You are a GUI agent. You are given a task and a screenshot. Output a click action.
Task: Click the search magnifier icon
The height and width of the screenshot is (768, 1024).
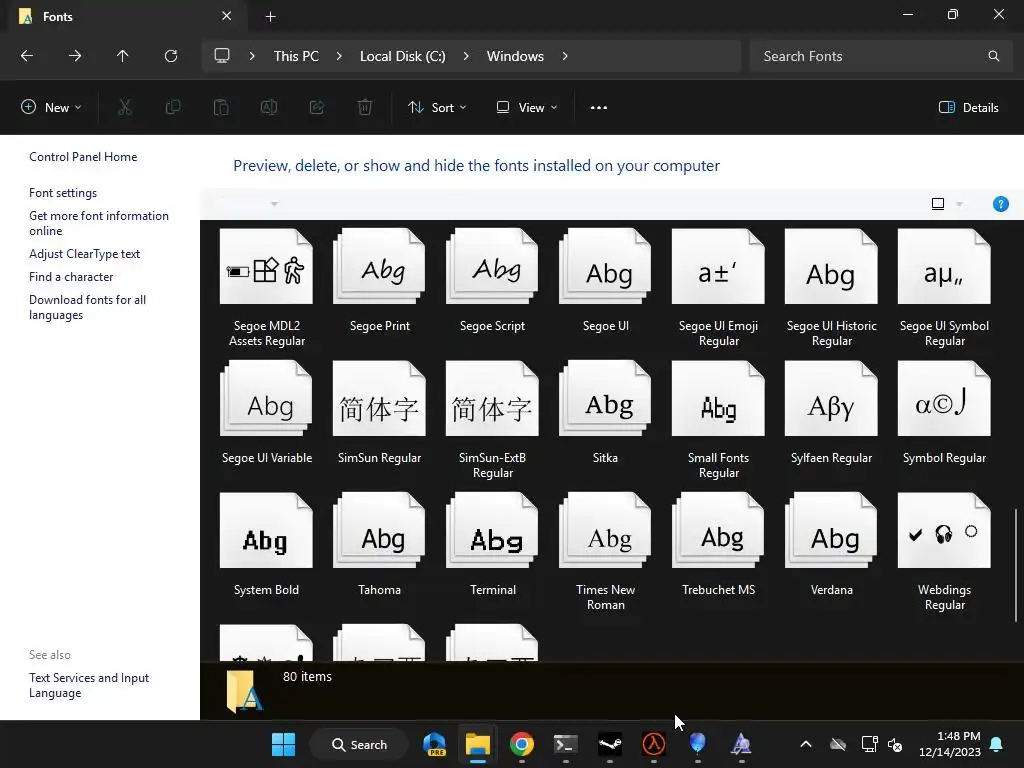point(993,56)
